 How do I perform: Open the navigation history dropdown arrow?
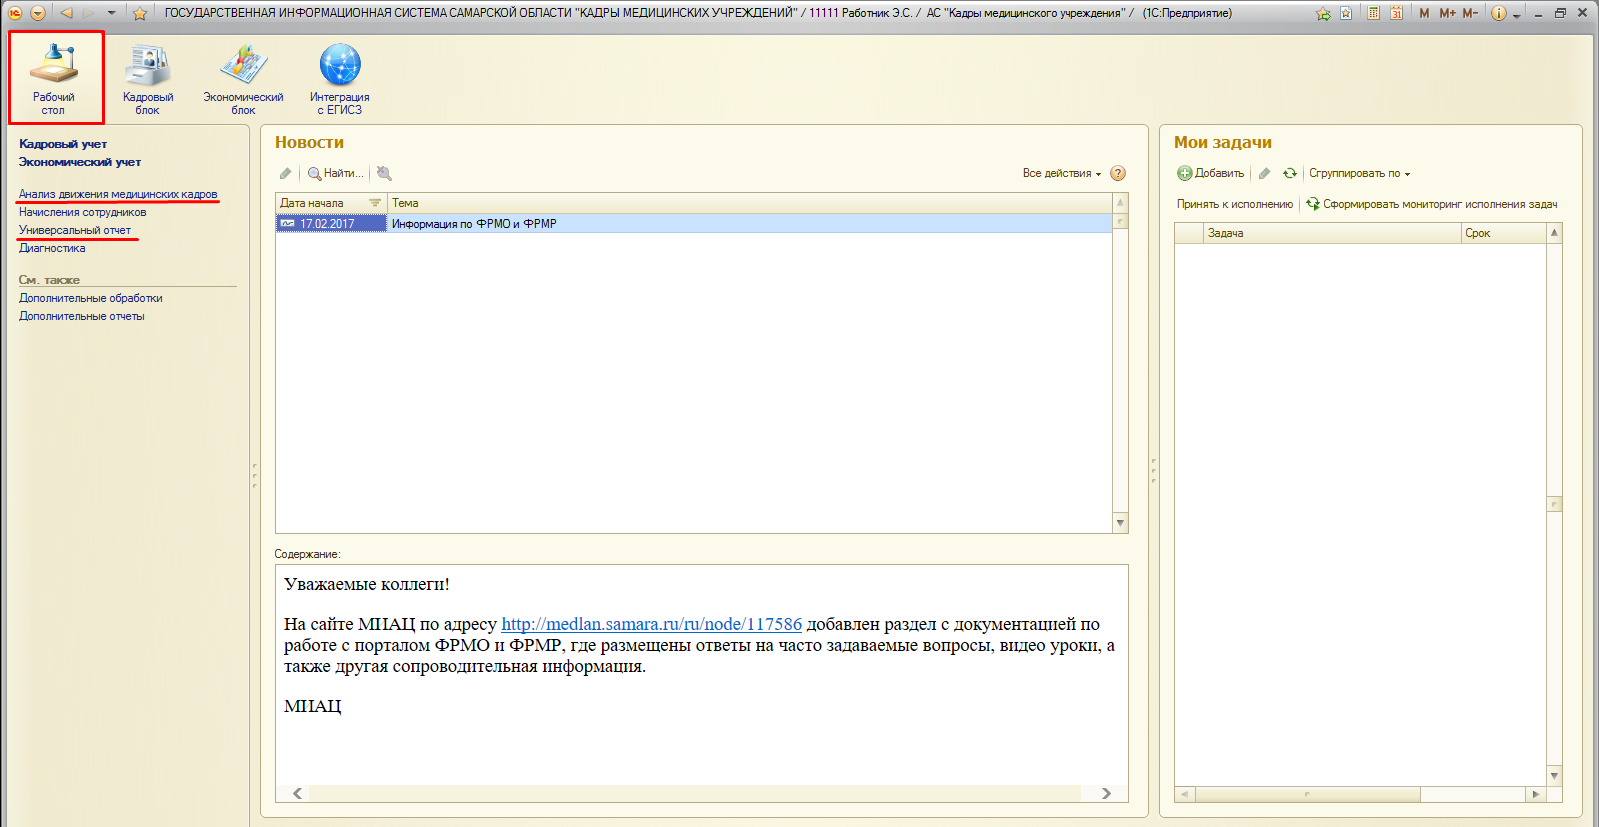tap(111, 13)
